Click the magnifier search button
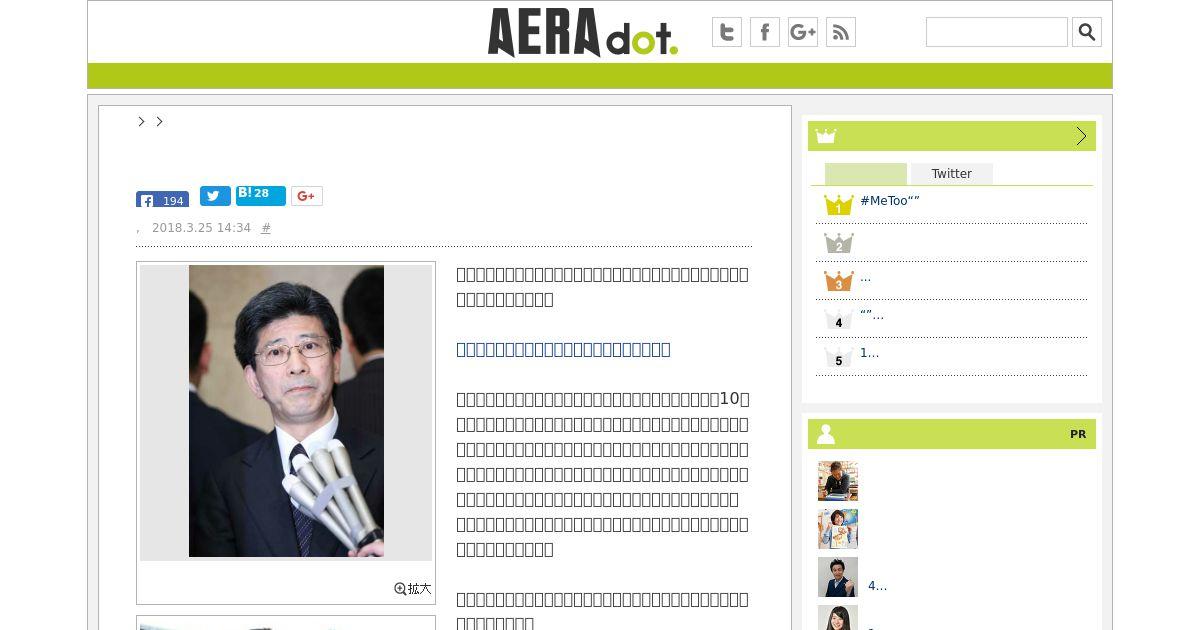Screen dimensions: 1200x630 (x=1087, y=32)
